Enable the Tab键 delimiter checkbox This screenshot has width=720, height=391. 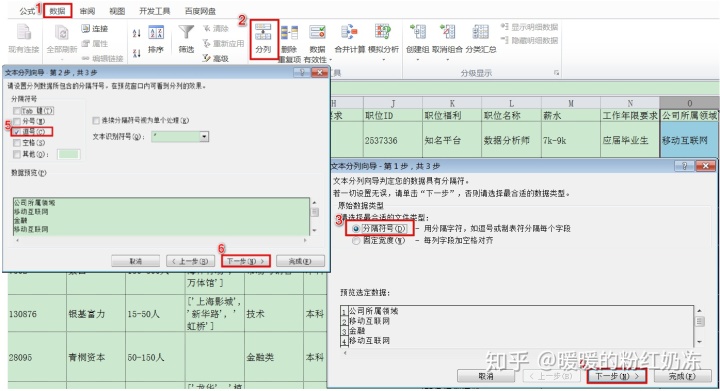[x=17, y=111]
